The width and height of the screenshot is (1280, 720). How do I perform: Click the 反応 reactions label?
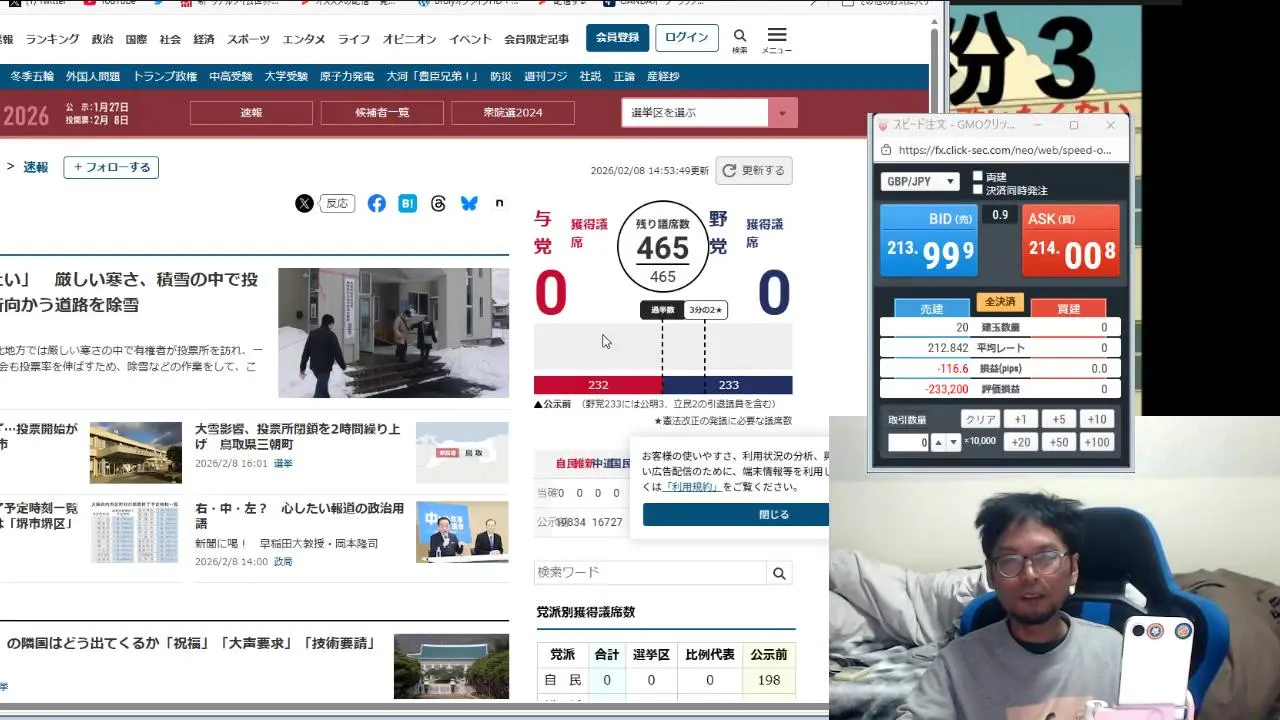pos(337,203)
